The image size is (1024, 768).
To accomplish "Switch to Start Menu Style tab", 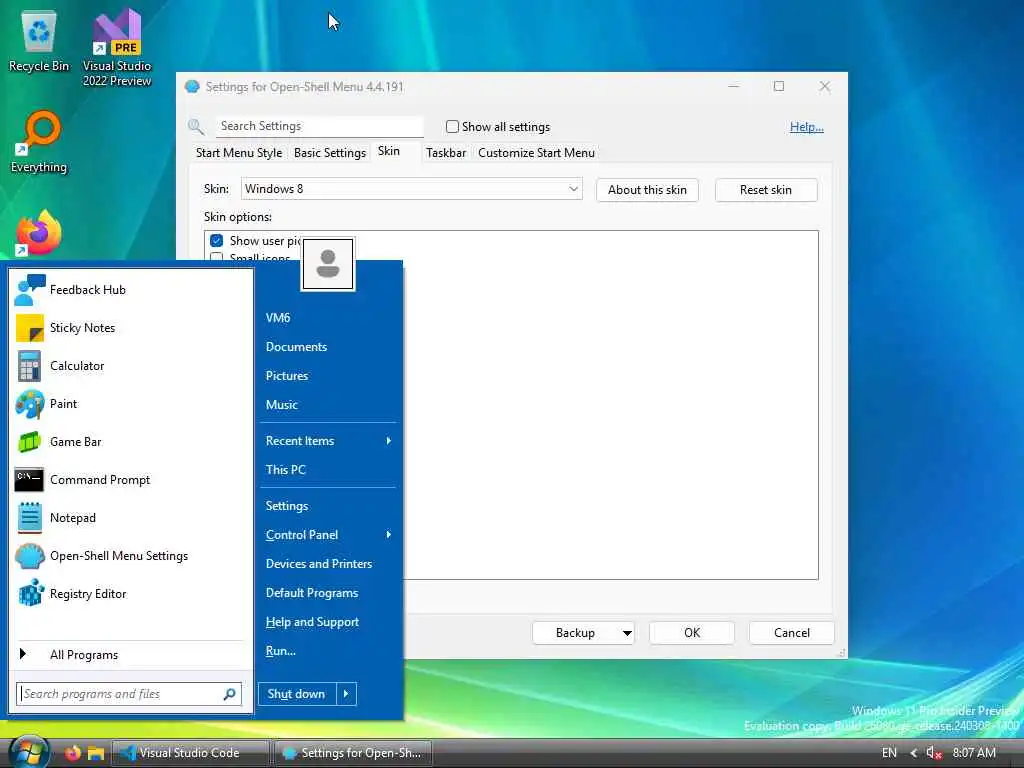I will pyautogui.click(x=239, y=153).
